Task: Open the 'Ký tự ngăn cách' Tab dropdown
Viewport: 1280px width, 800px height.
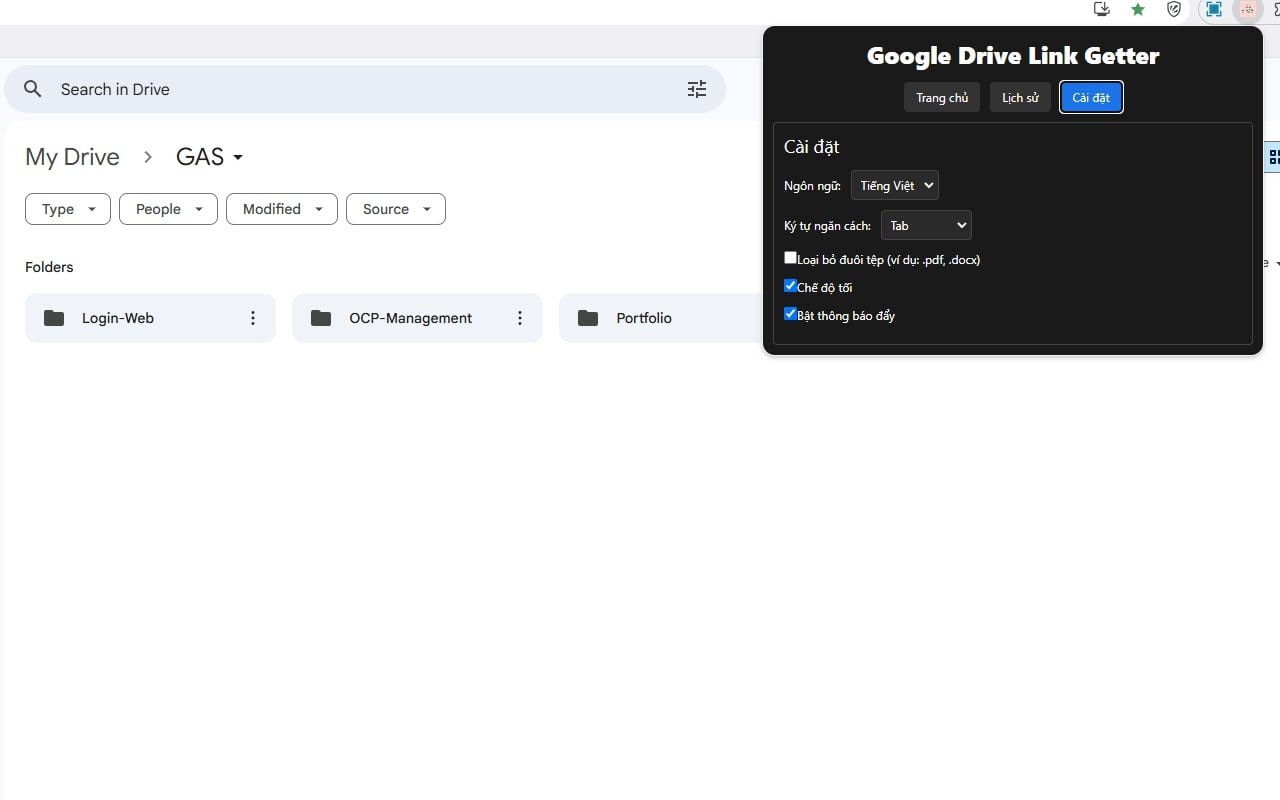Action: (926, 225)
